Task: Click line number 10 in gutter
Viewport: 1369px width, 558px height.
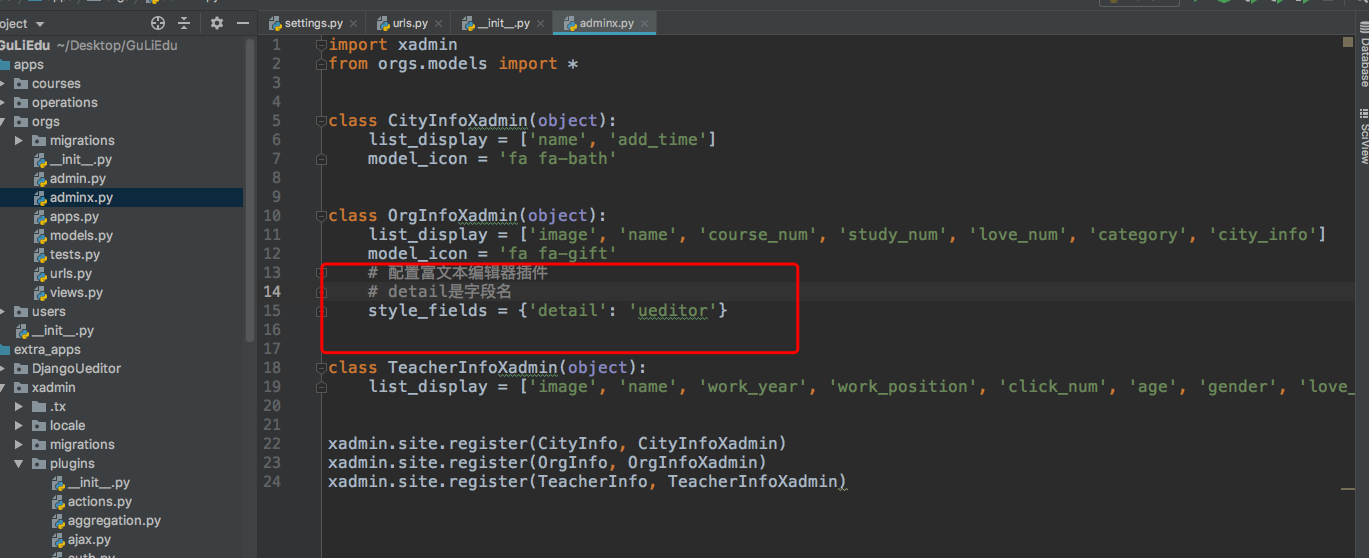Action: click(273, 215)
